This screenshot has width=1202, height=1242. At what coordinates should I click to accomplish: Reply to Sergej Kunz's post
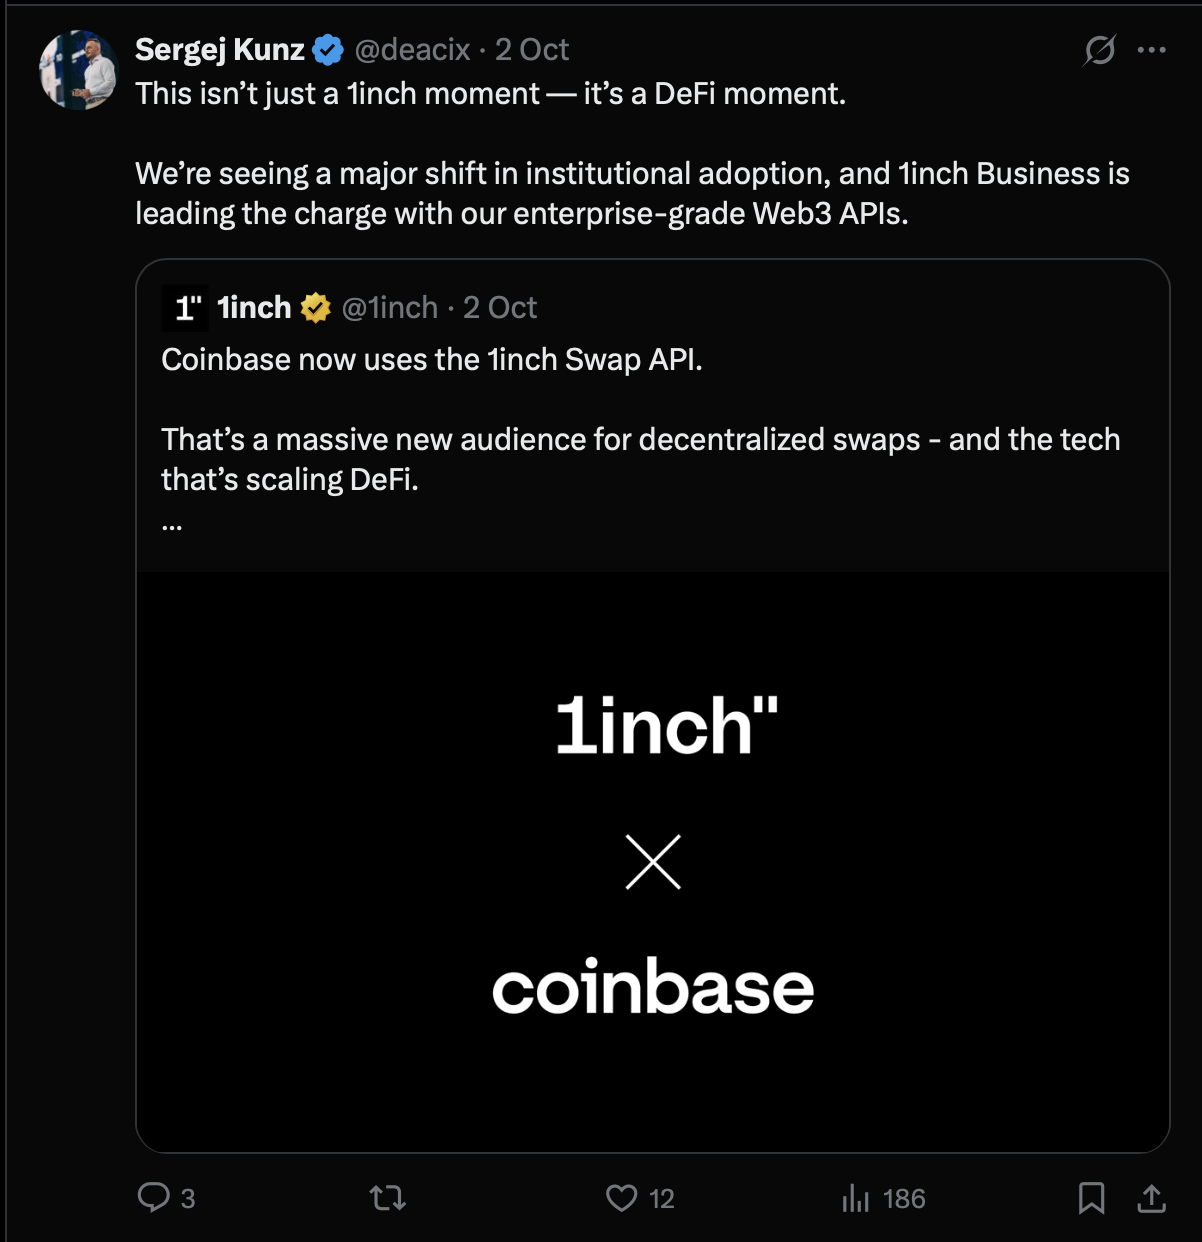[154, 1197]
